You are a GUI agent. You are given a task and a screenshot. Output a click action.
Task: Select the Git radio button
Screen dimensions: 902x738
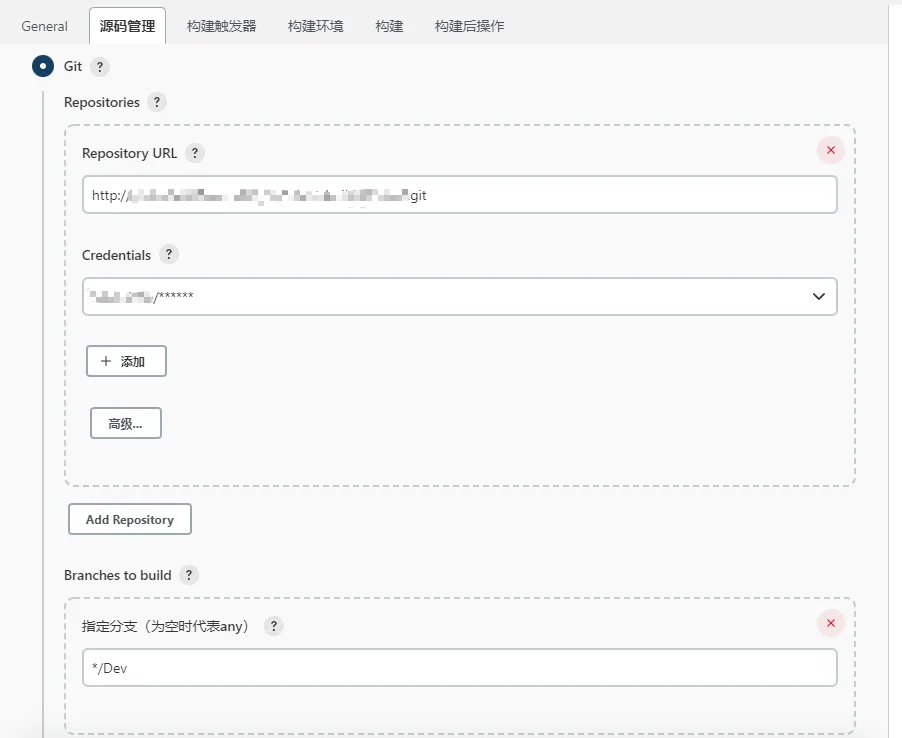click(43, 67)
